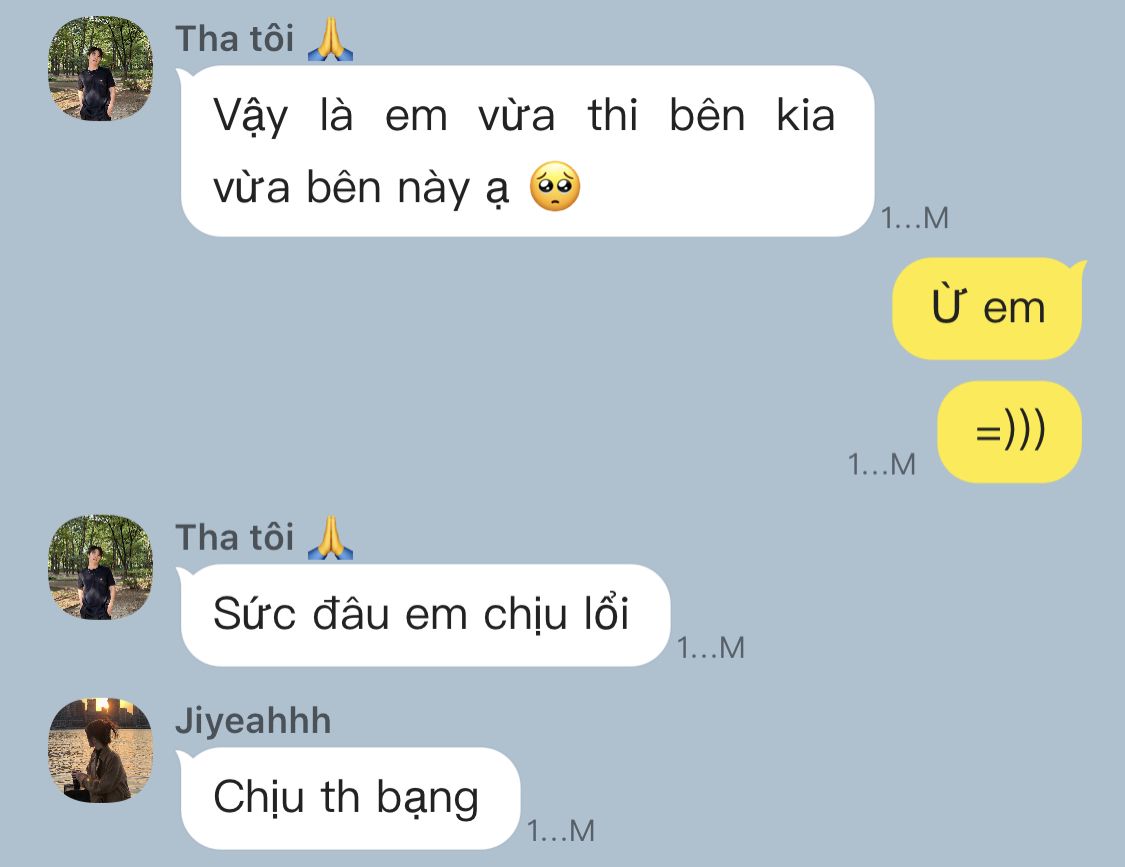This screenshot has width=1125, height=867.
Task: Select the first Tha tôi sender name
Action: coord(235,39)
